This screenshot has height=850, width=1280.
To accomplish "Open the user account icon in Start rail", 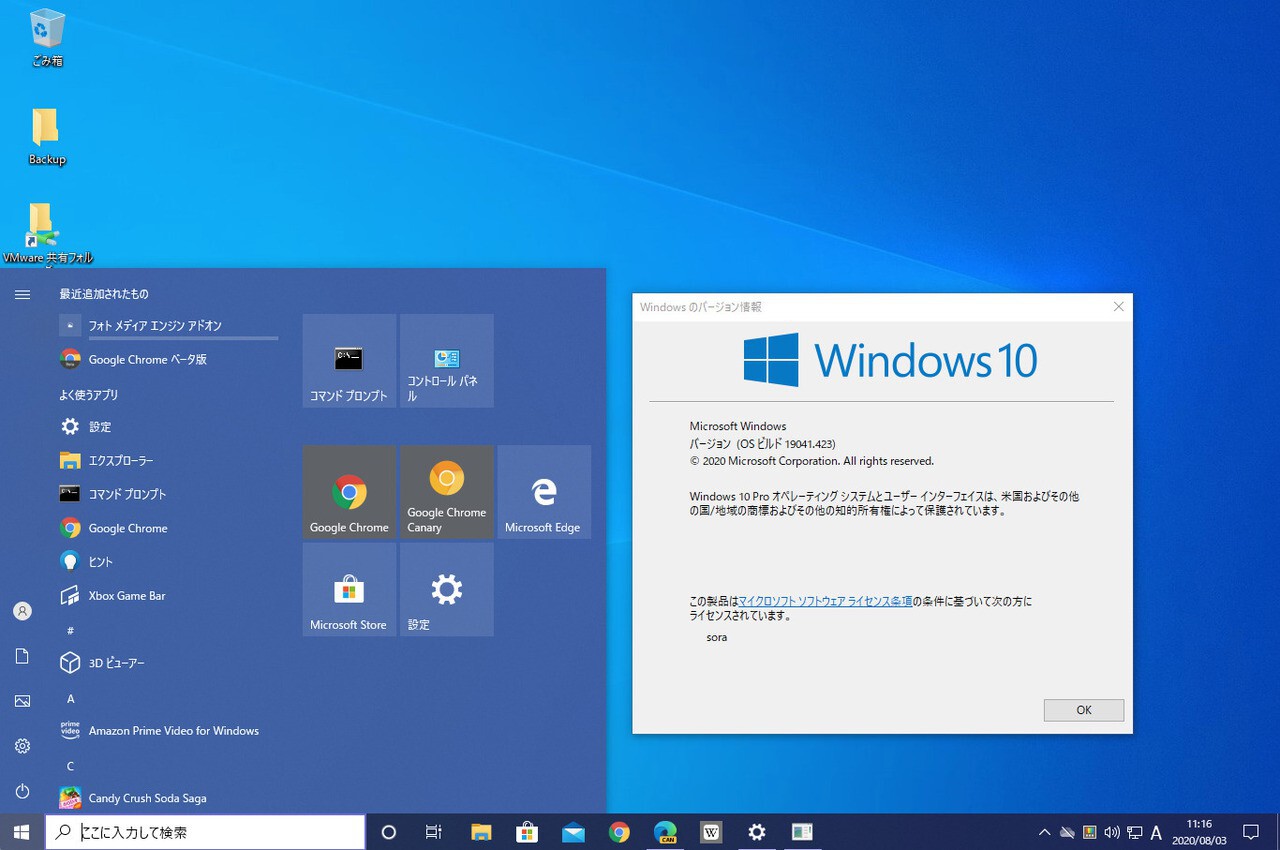I will [x=22, y=611].
